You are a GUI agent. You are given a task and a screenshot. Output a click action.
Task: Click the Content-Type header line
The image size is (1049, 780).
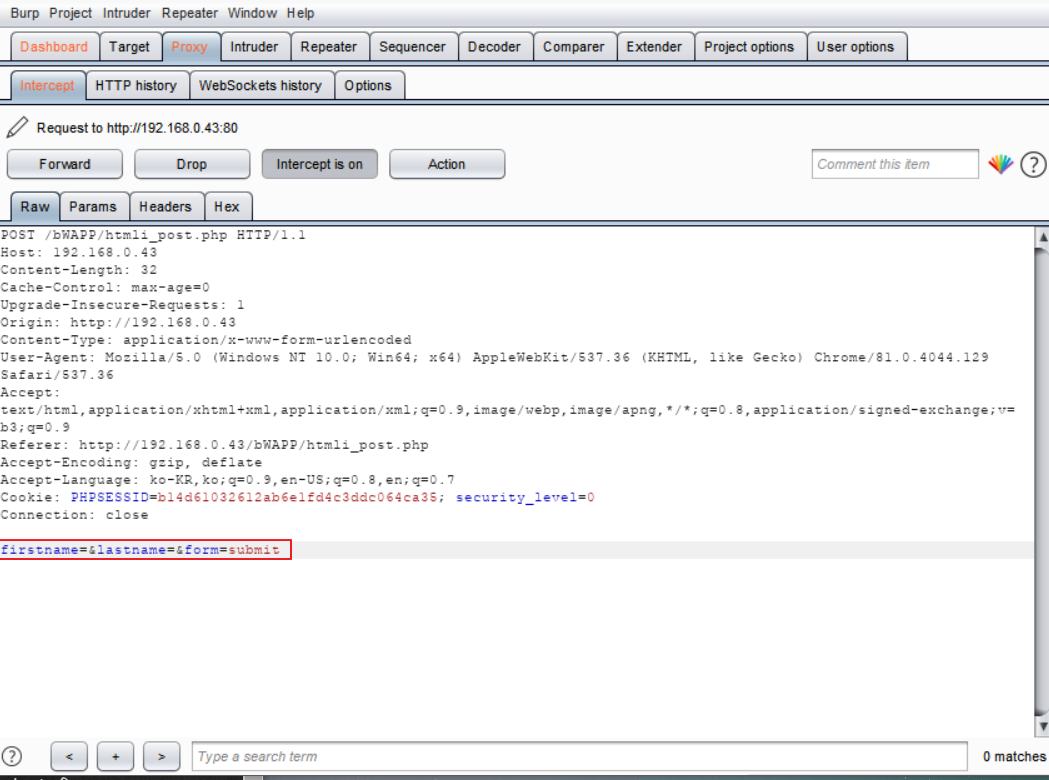point(206,340)
